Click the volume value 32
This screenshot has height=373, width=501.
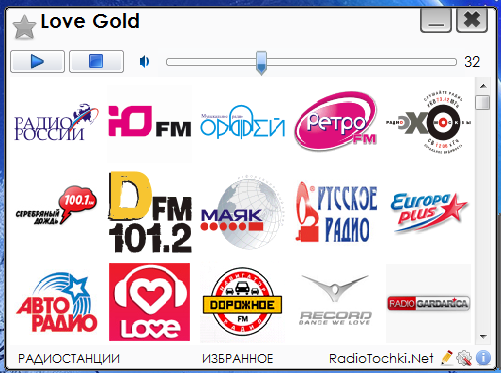[x=472, y=62]
